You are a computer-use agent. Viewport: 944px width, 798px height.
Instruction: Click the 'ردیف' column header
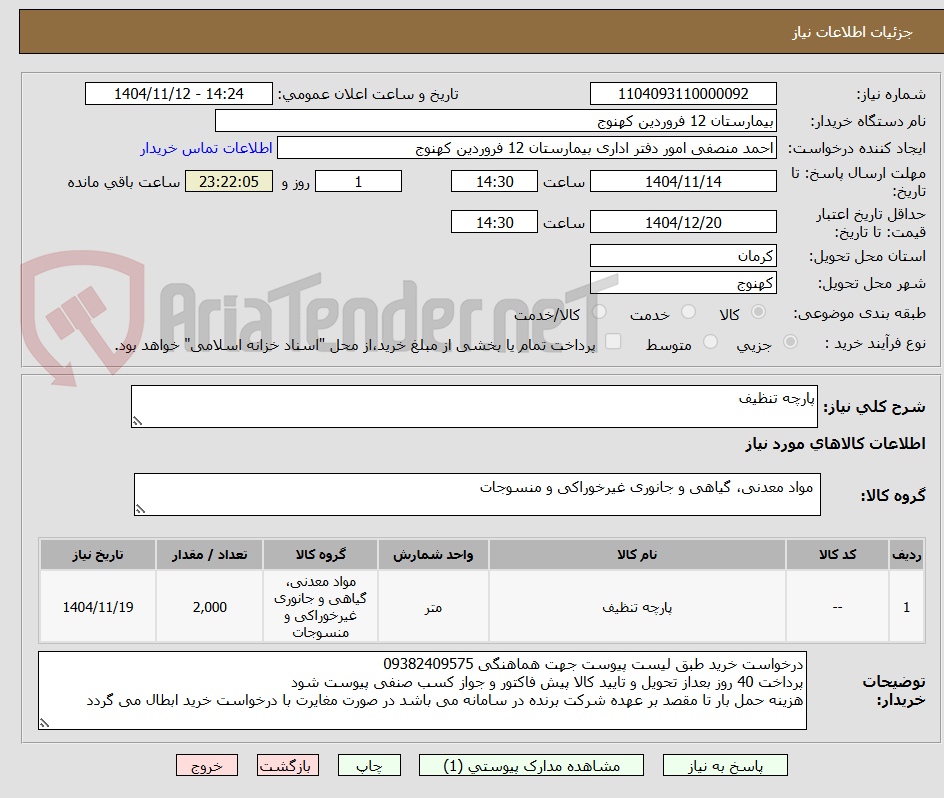coord(907,555)
